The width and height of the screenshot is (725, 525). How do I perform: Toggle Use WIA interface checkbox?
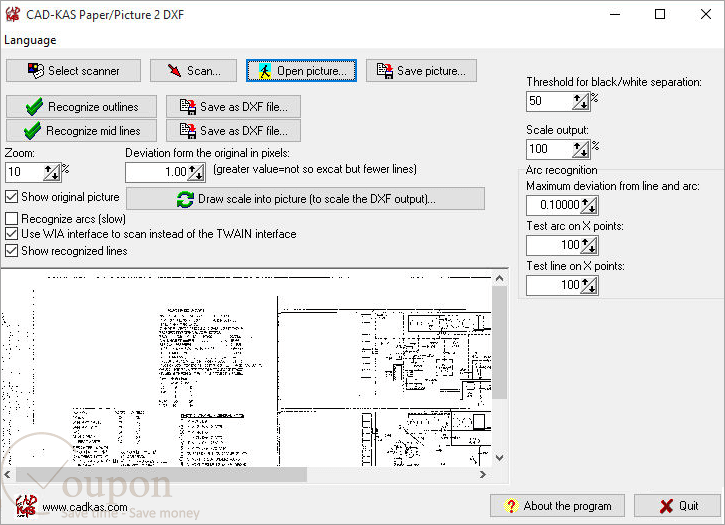point(12,234)
